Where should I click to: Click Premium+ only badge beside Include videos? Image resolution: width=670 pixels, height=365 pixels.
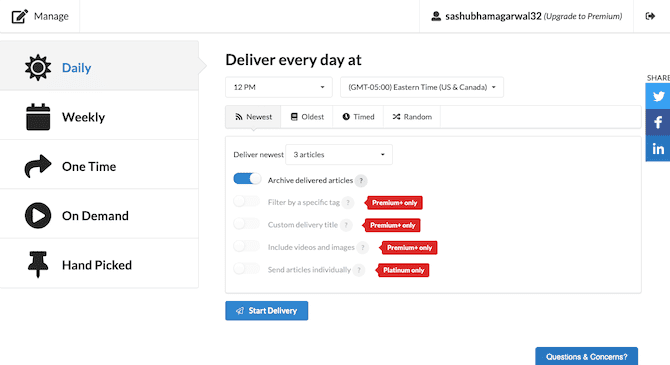409,247
